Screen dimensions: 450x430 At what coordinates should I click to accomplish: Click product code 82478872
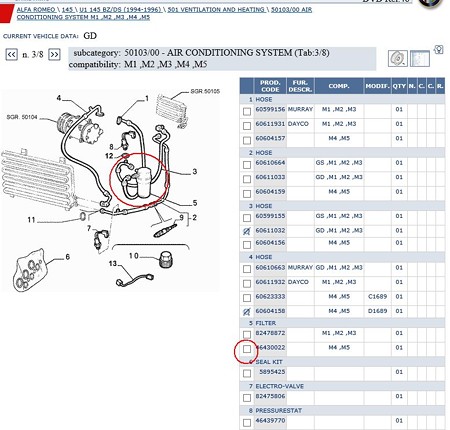[x=270, y=333]
